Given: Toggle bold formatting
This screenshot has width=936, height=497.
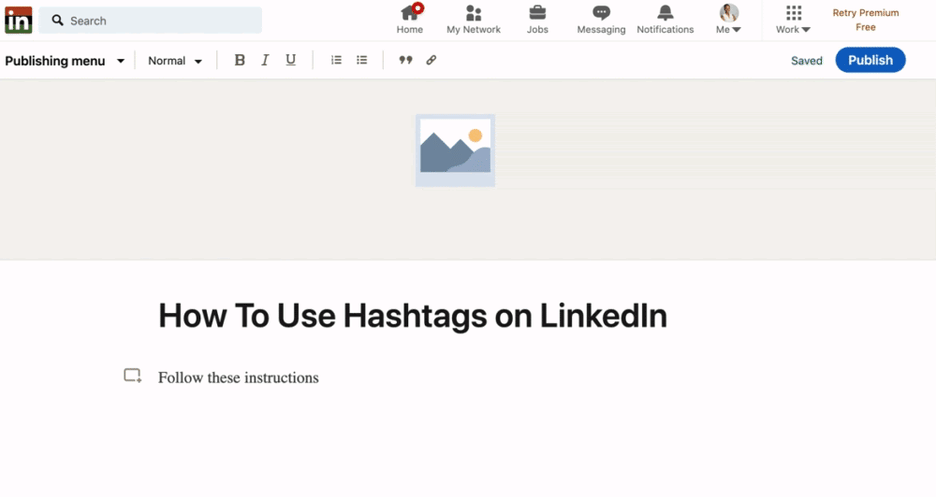Looking at the screenshot, I should point(239,60).
